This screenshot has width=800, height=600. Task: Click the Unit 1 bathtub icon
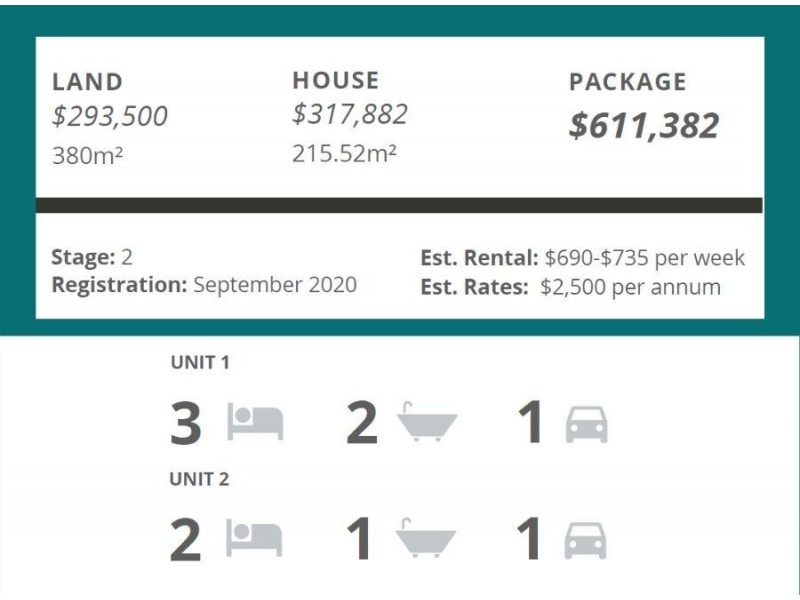pyautogui.click(x=427, y=423)
